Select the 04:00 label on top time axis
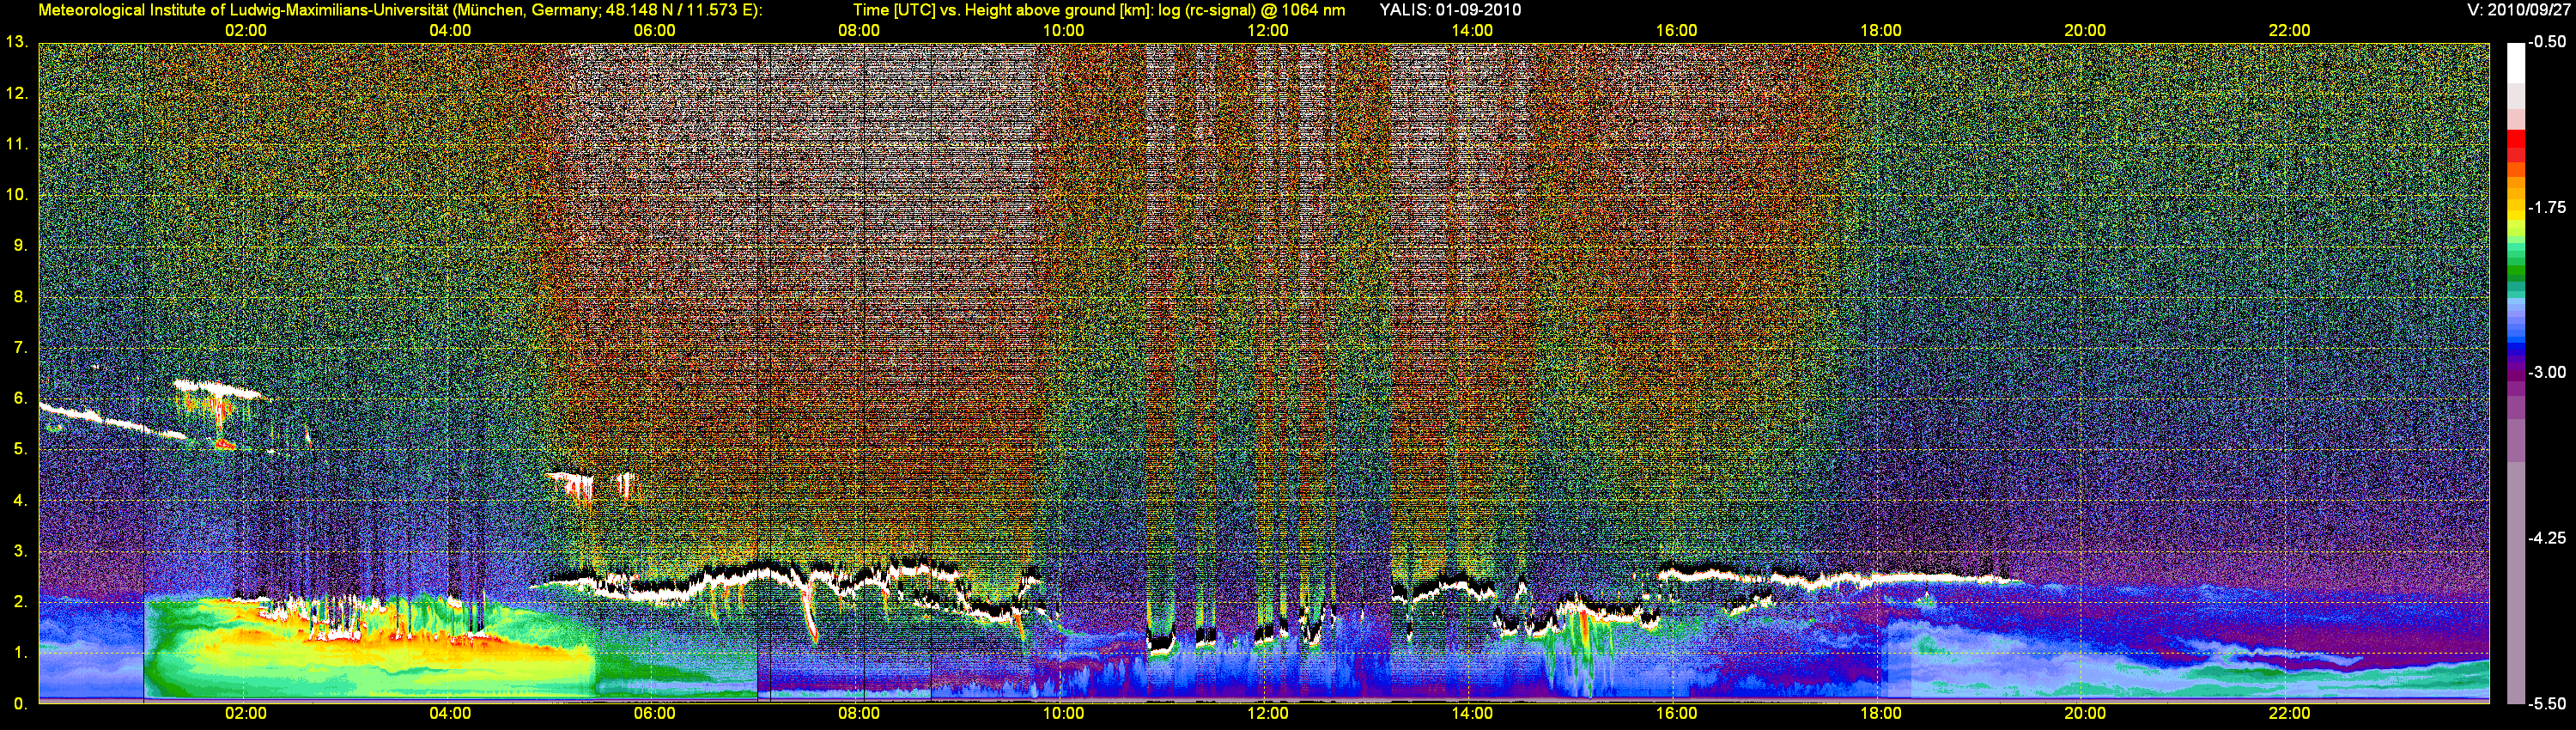 click(x=450, y=31)
